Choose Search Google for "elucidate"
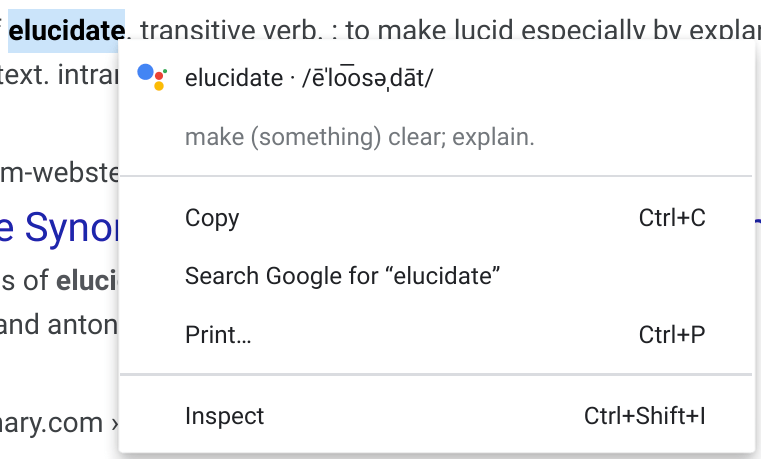 coord(342,276)
